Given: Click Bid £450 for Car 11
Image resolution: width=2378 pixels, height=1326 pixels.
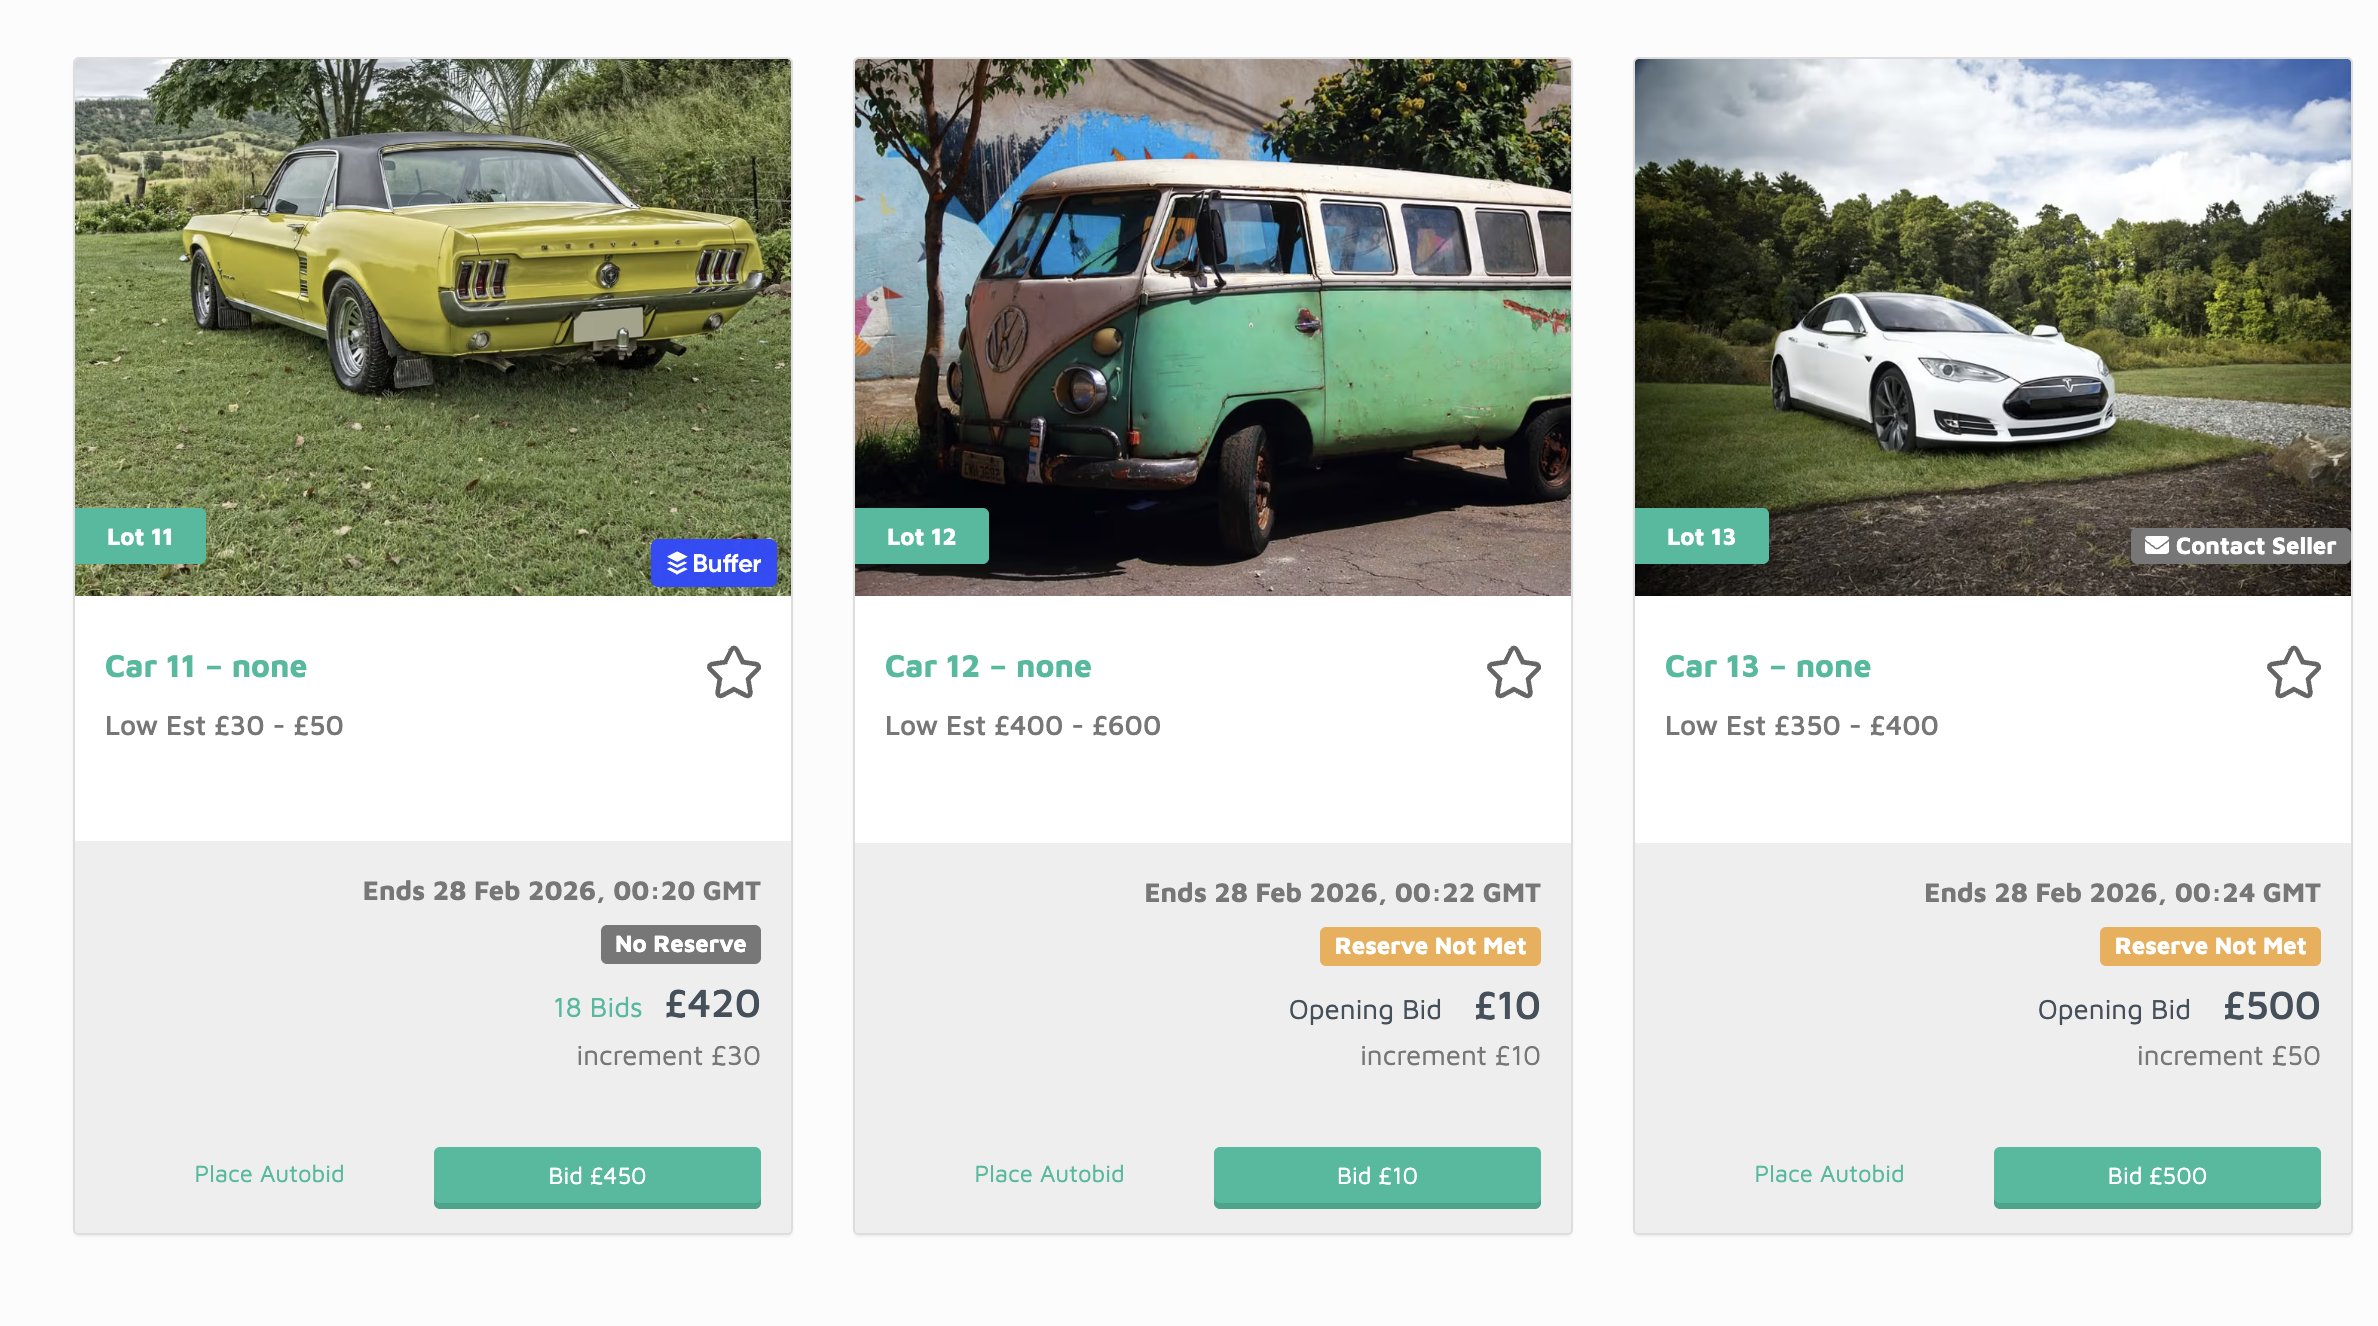Looking at the screenshot, I should (x=596, y=1177).
